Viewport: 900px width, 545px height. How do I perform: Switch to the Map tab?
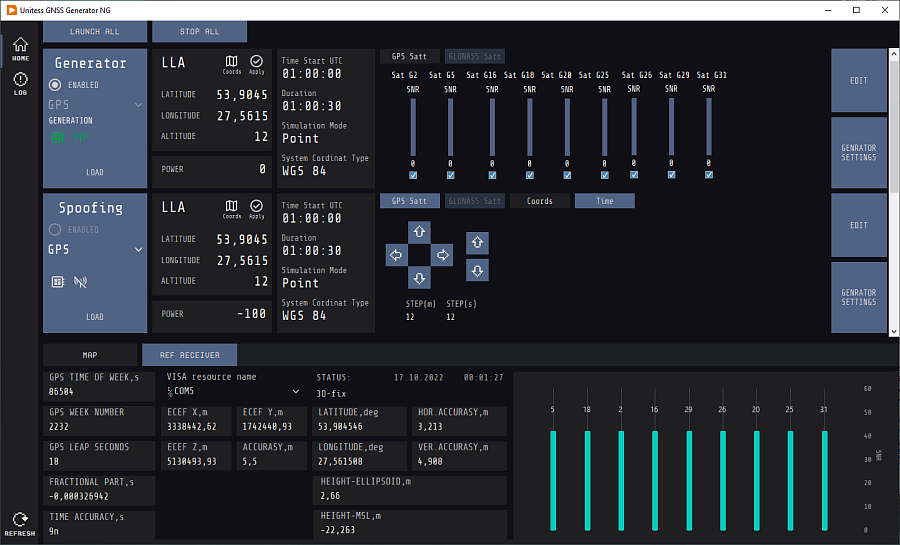[x=89, y=355]
